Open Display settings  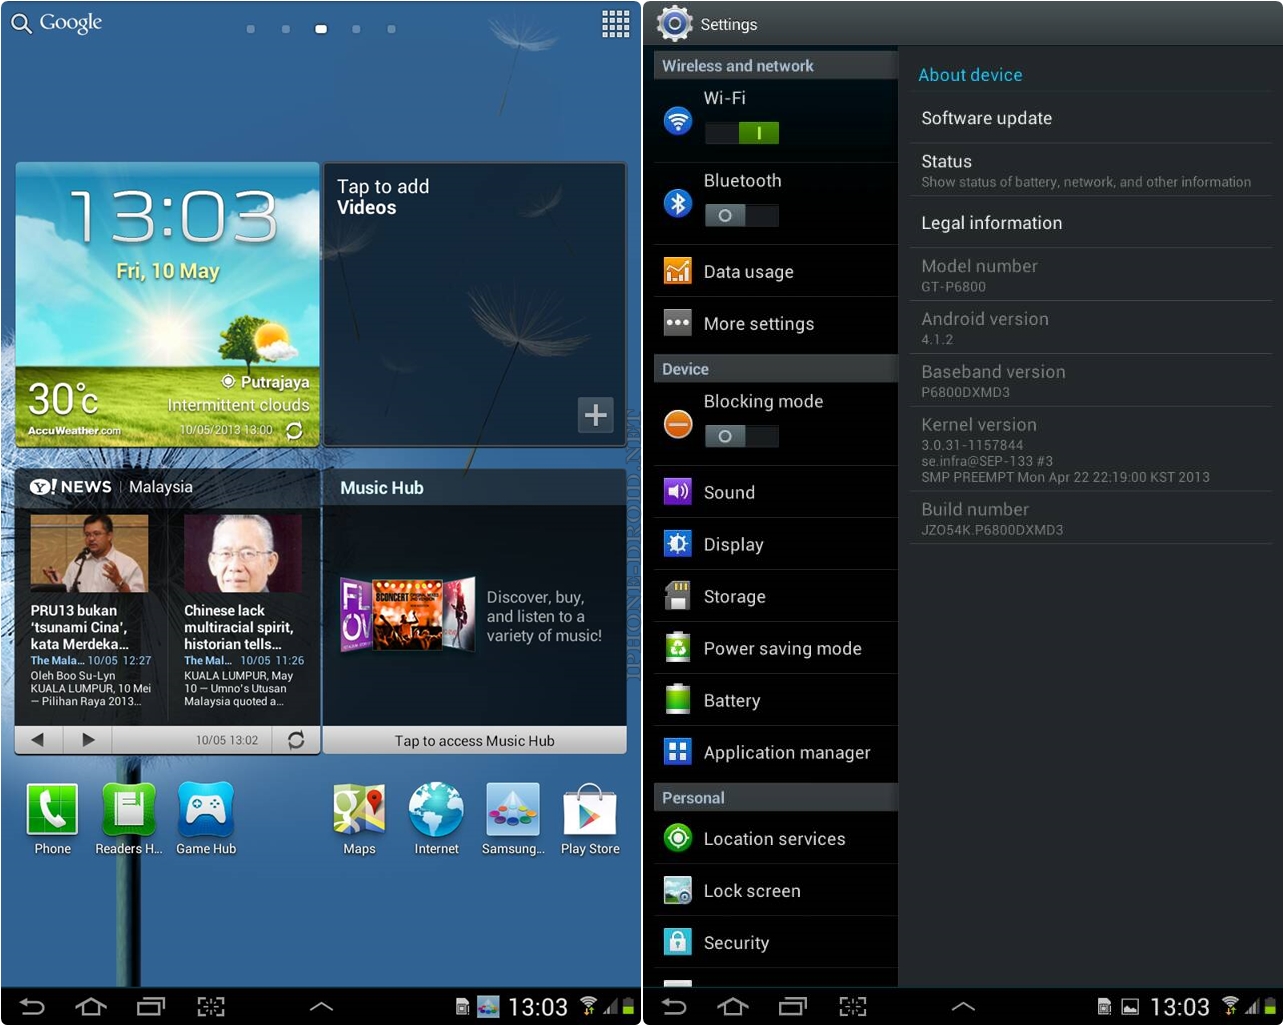pos(733,544)
